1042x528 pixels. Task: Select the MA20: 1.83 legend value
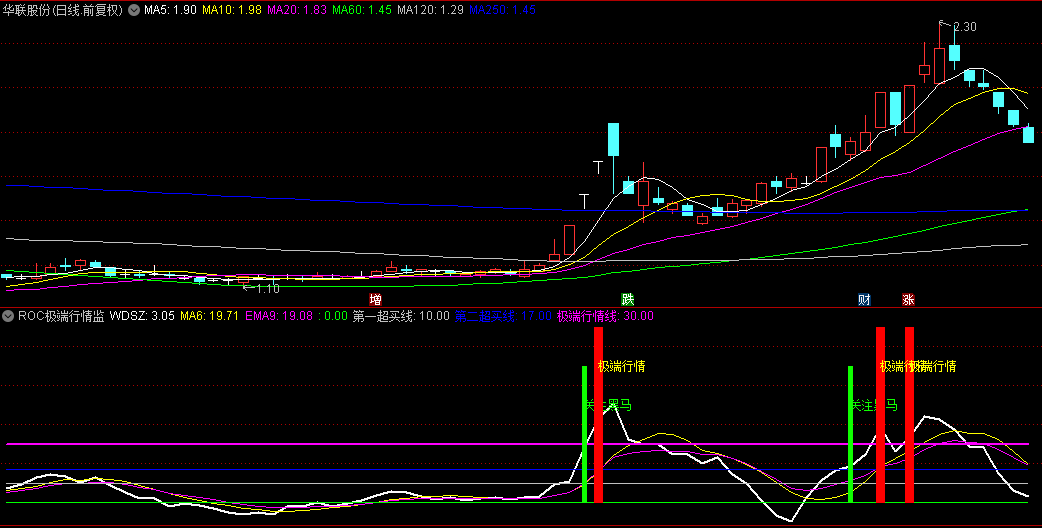coord(297,10)
